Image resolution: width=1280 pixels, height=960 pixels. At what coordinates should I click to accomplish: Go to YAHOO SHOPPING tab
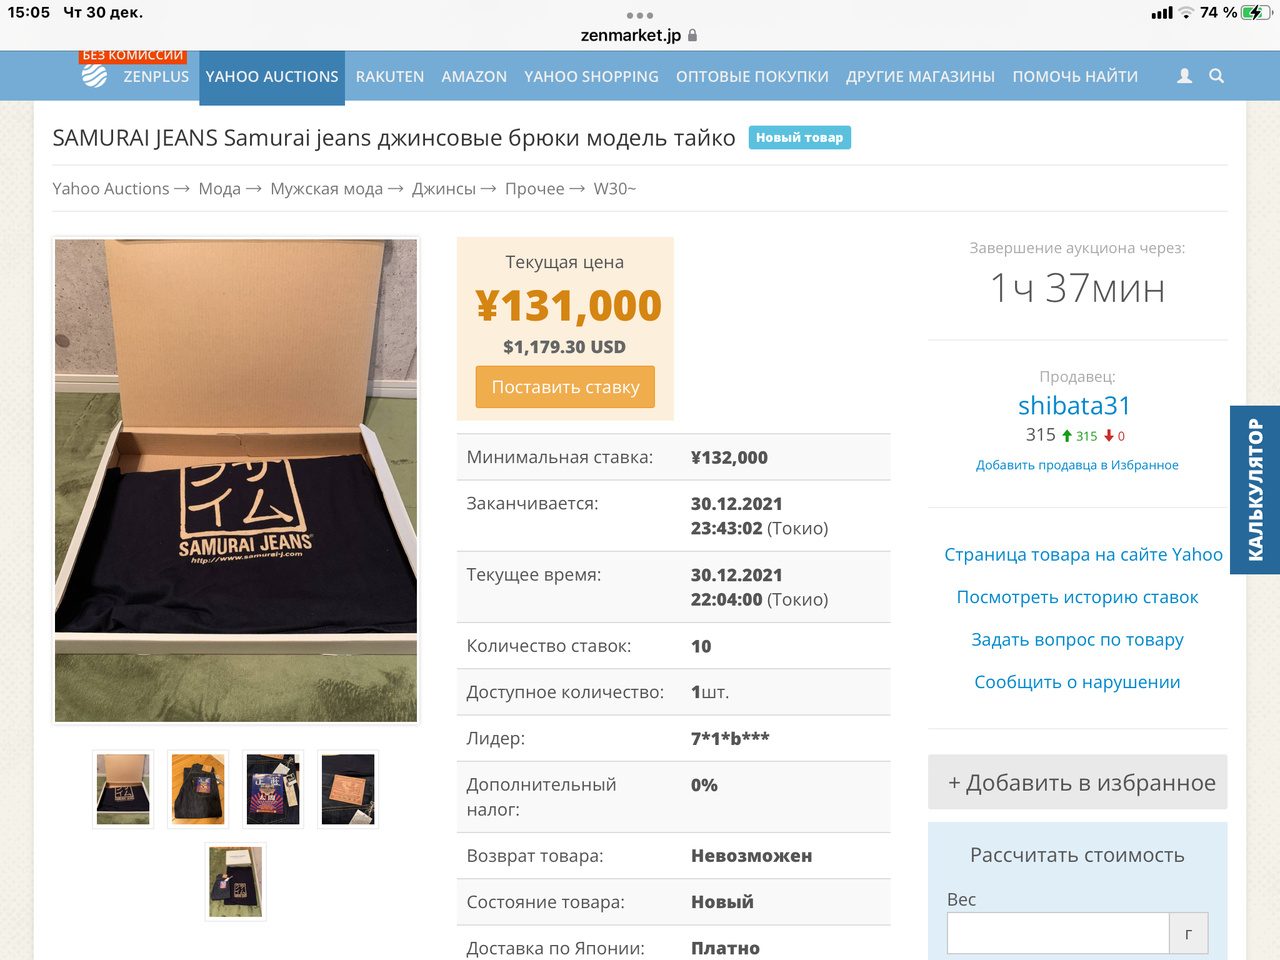(591, 77)
